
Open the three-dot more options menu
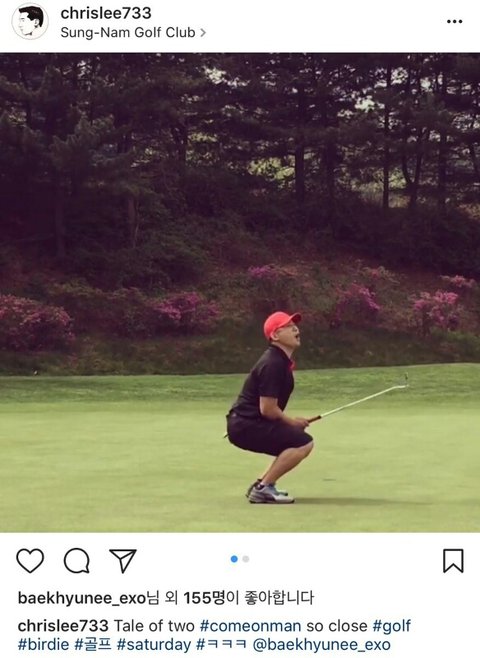pos(454,21)
